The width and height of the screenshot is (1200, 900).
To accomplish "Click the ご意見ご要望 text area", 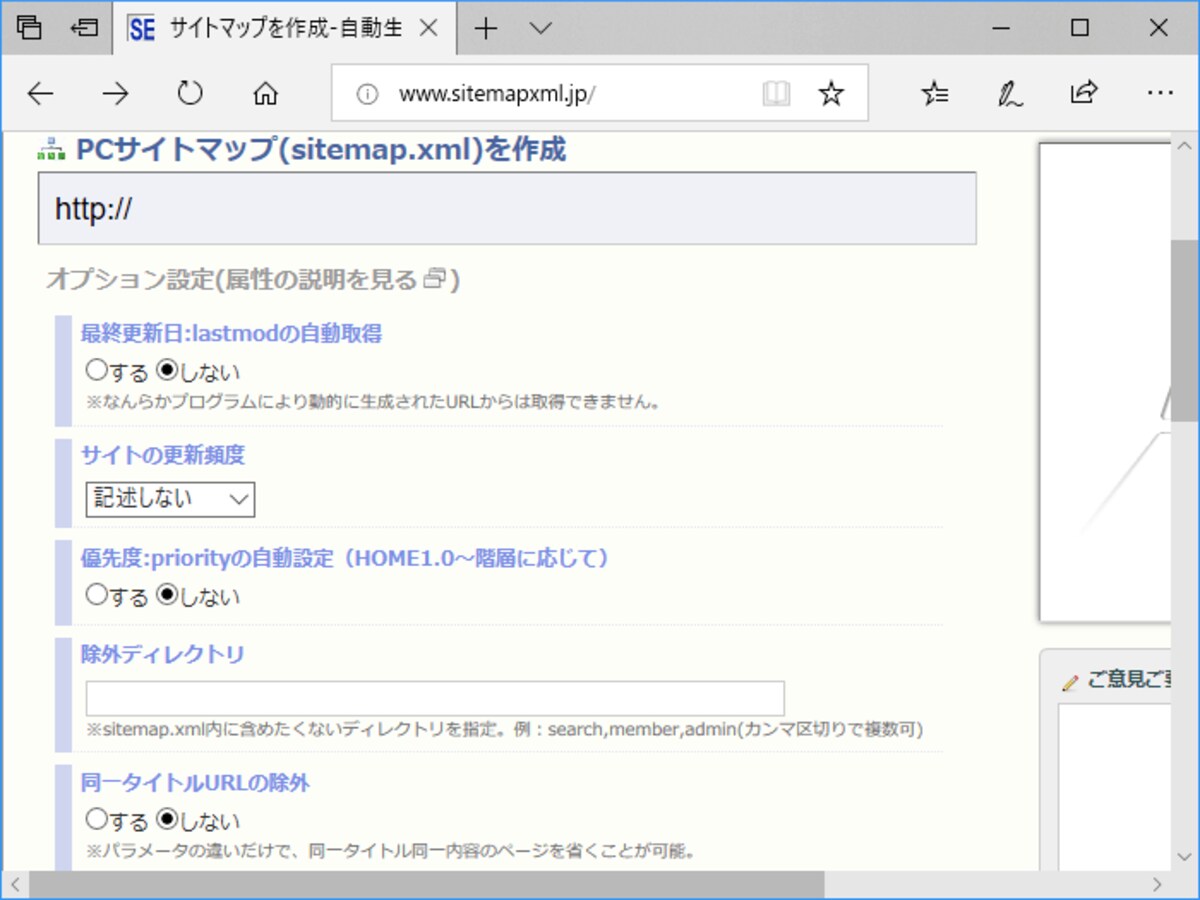I will click(x=1114, y=787).
